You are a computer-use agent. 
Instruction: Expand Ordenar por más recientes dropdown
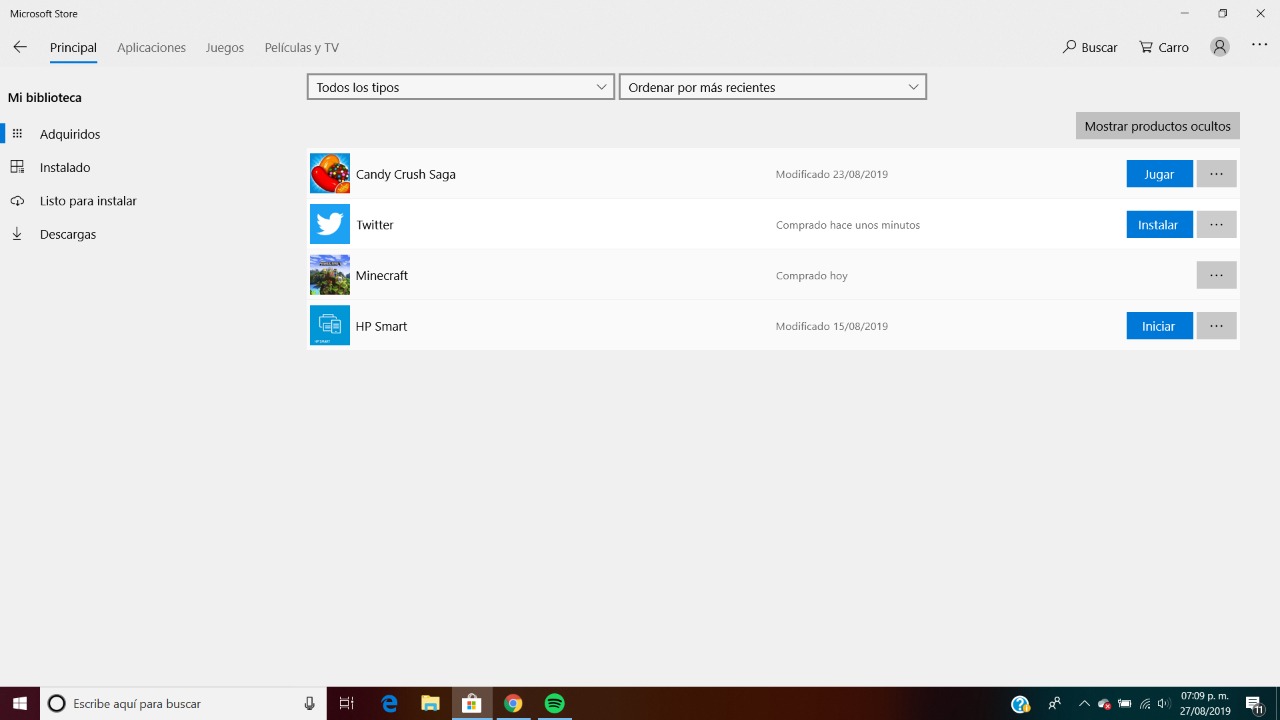[x=773, y=87]
